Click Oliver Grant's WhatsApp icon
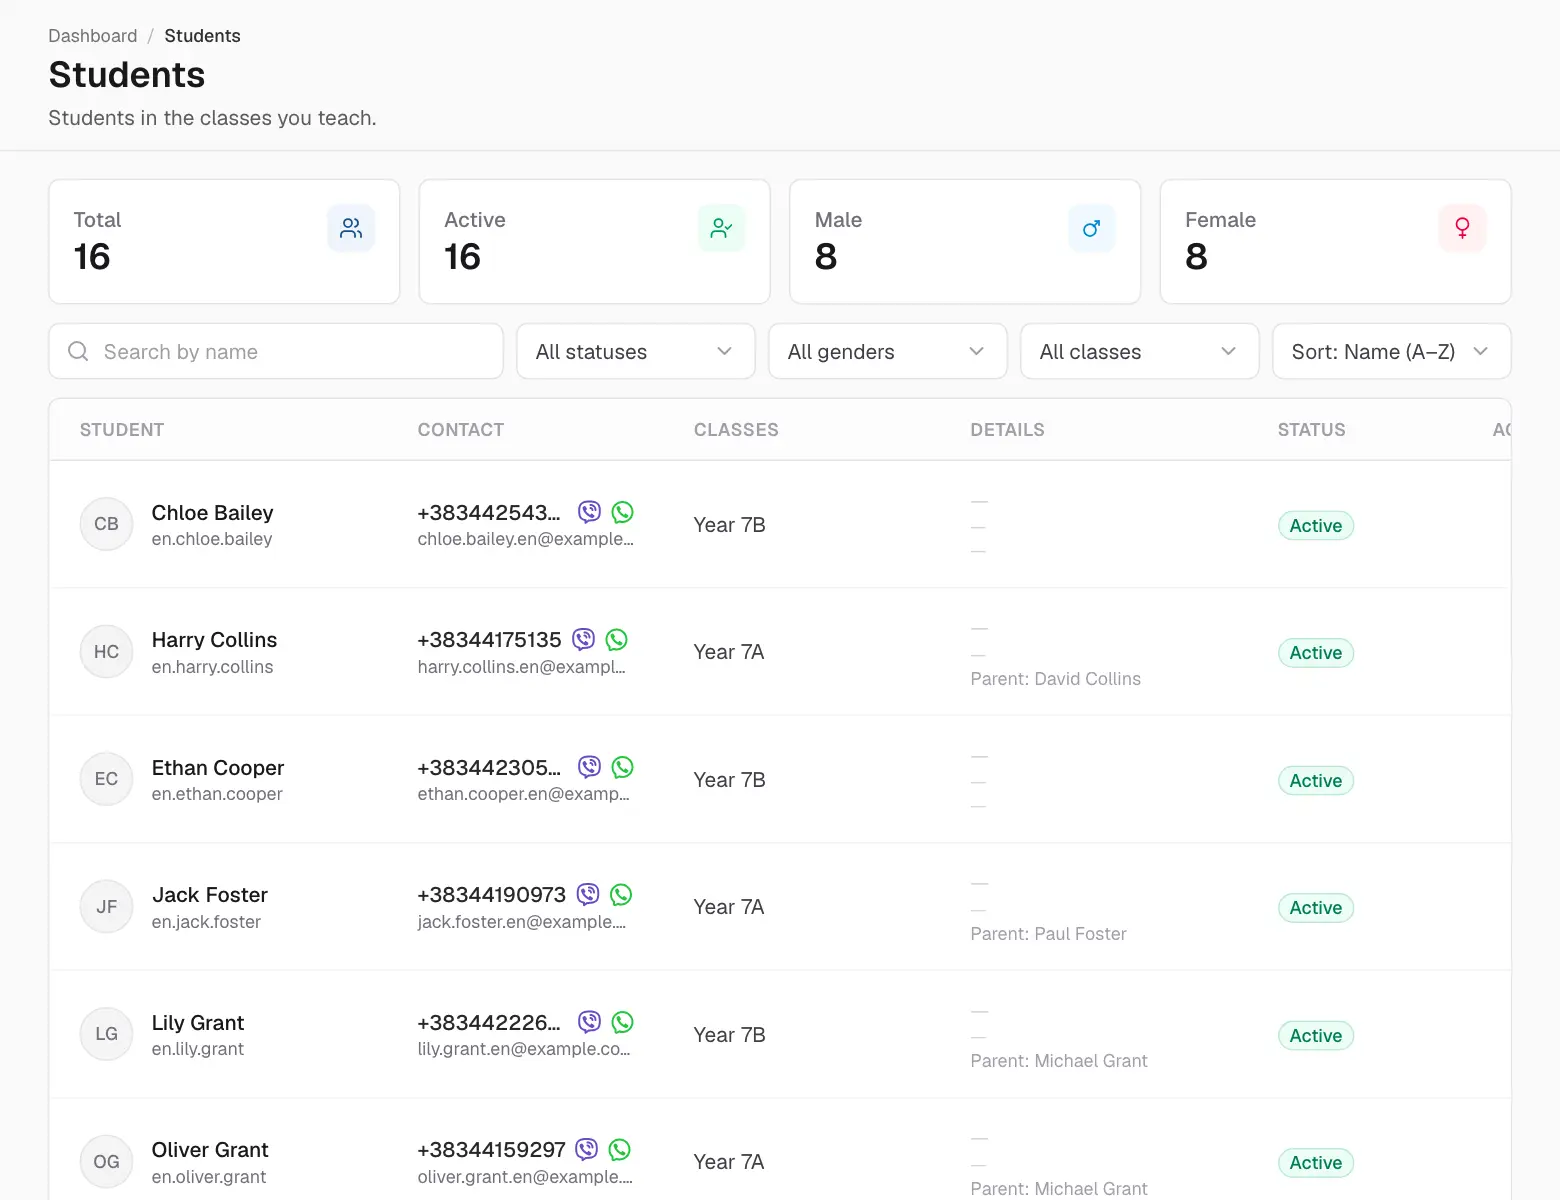 tap(620, 1149)
